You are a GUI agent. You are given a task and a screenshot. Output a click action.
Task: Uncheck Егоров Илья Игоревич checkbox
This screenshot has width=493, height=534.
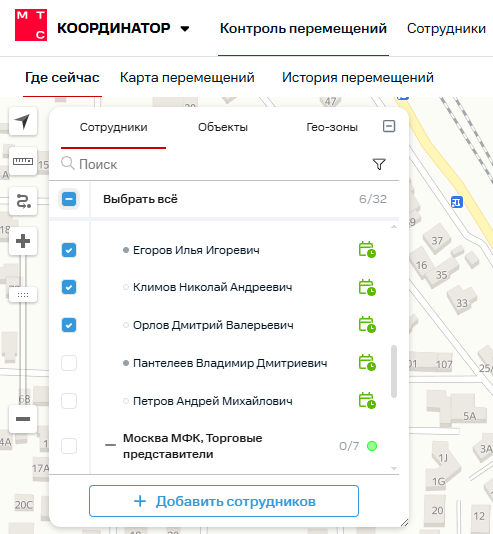69,250
